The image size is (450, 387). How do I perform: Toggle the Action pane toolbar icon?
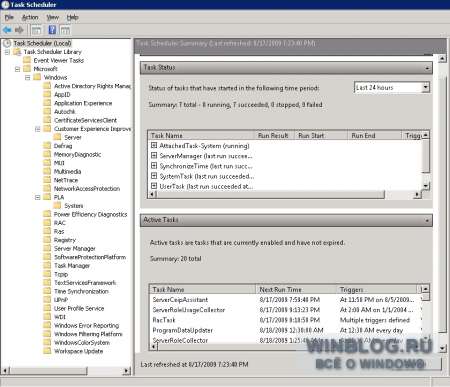coord(65,30)
